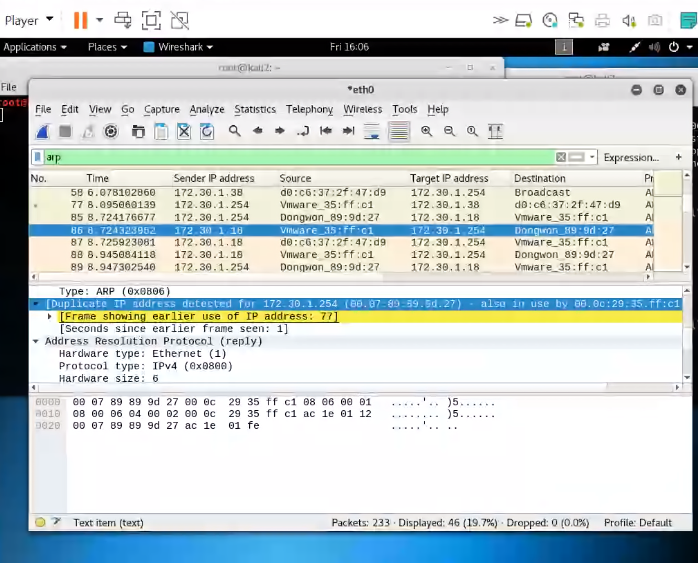Click the resize columns toolbar icon

click(x=495, y=131)
